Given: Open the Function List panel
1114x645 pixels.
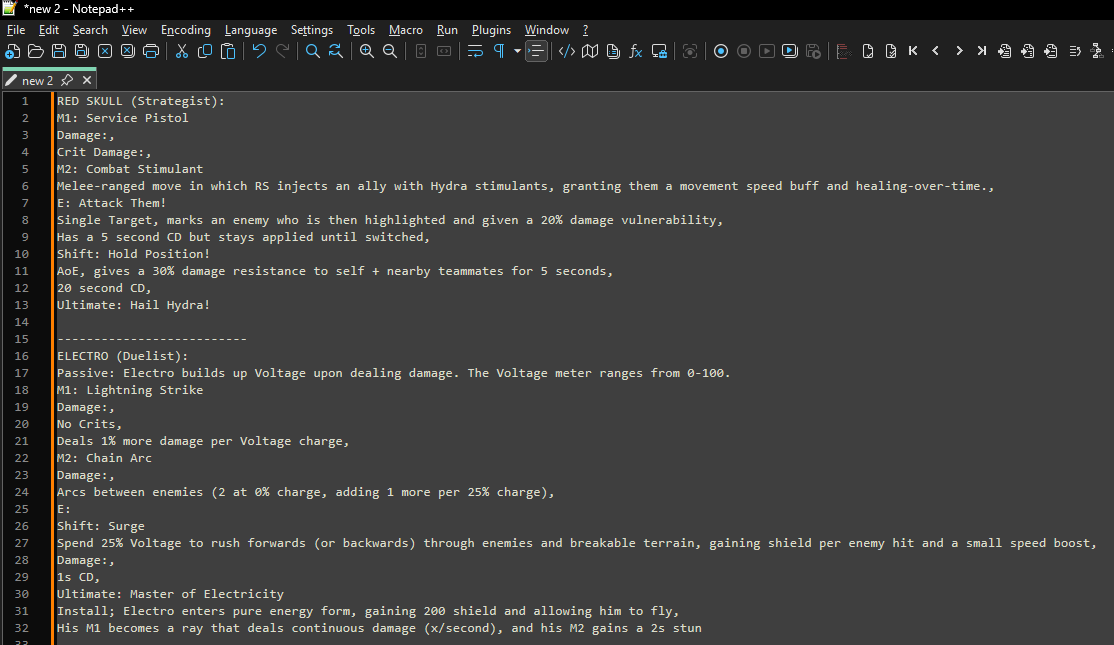Looking at the screenshot, I should point(636,51).
